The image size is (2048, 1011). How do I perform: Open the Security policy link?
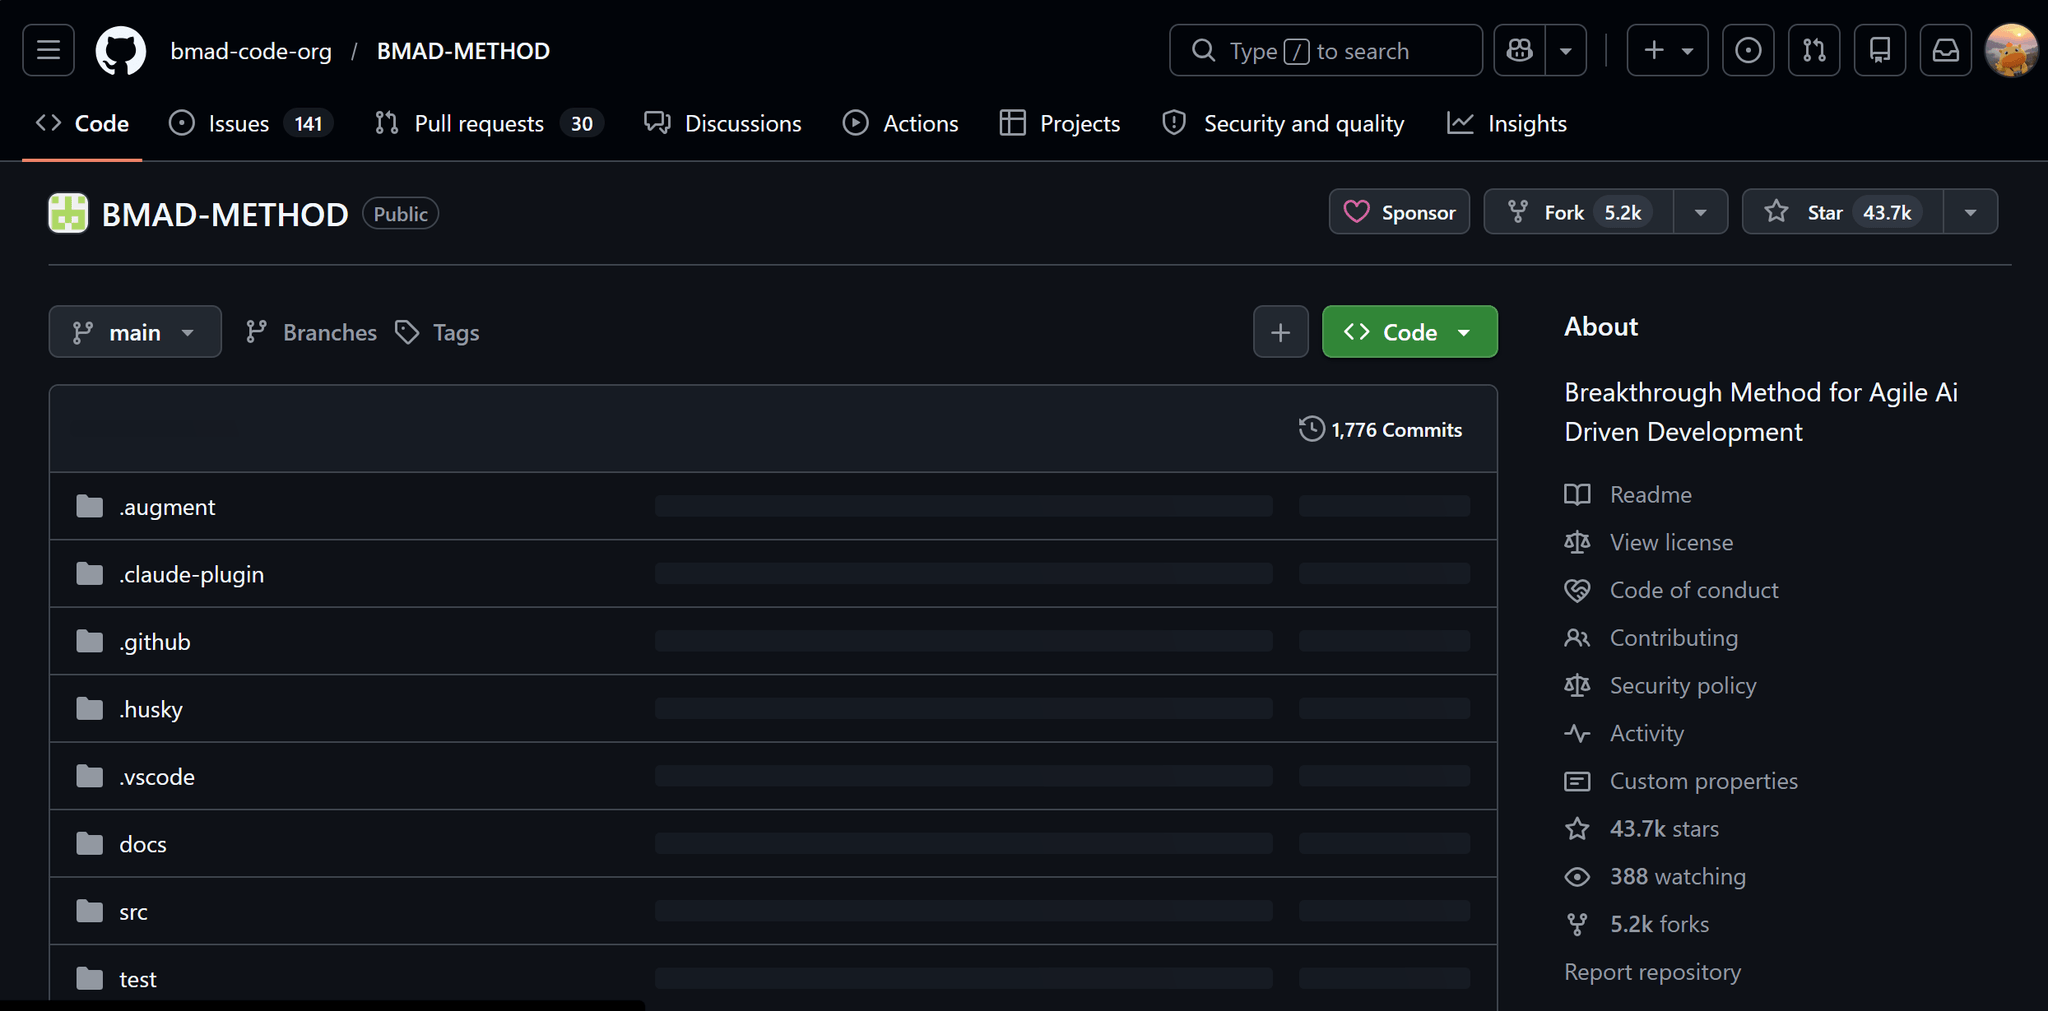click(1683, 686)
